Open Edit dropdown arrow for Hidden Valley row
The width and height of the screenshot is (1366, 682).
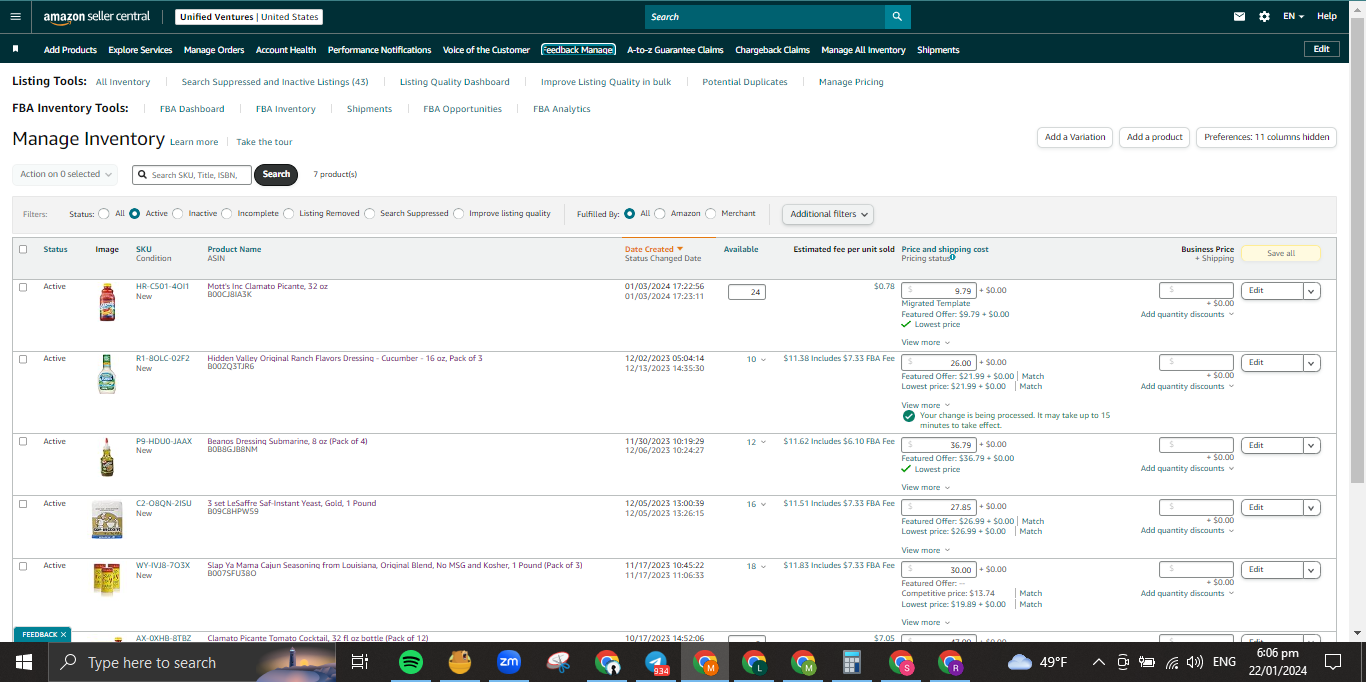point(1311,363)
